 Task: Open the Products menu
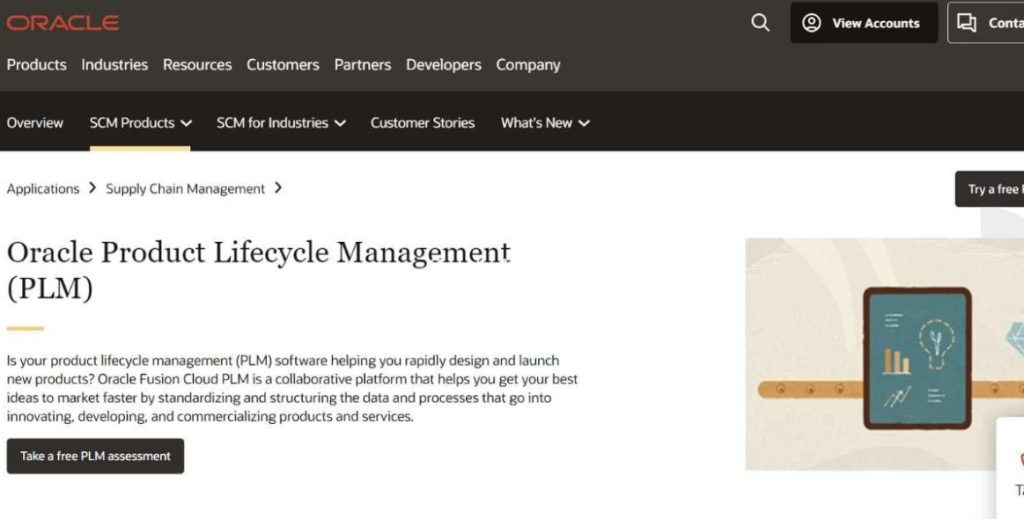point(37,65)
